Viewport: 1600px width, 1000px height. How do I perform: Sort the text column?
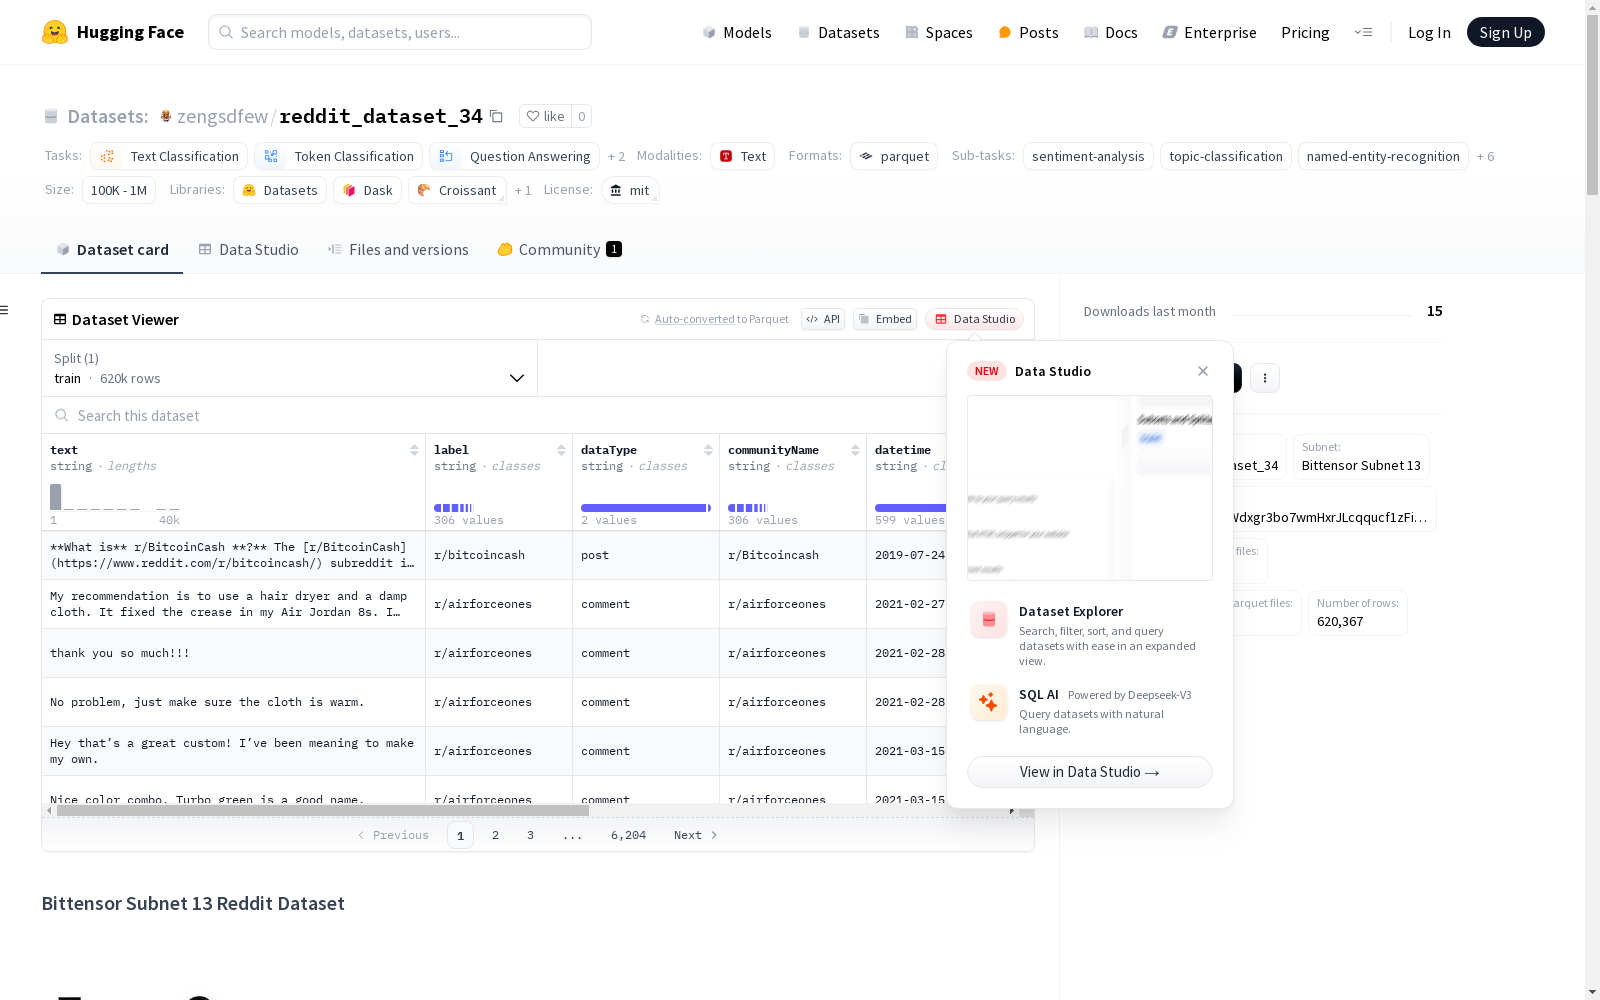coord(414,450)
